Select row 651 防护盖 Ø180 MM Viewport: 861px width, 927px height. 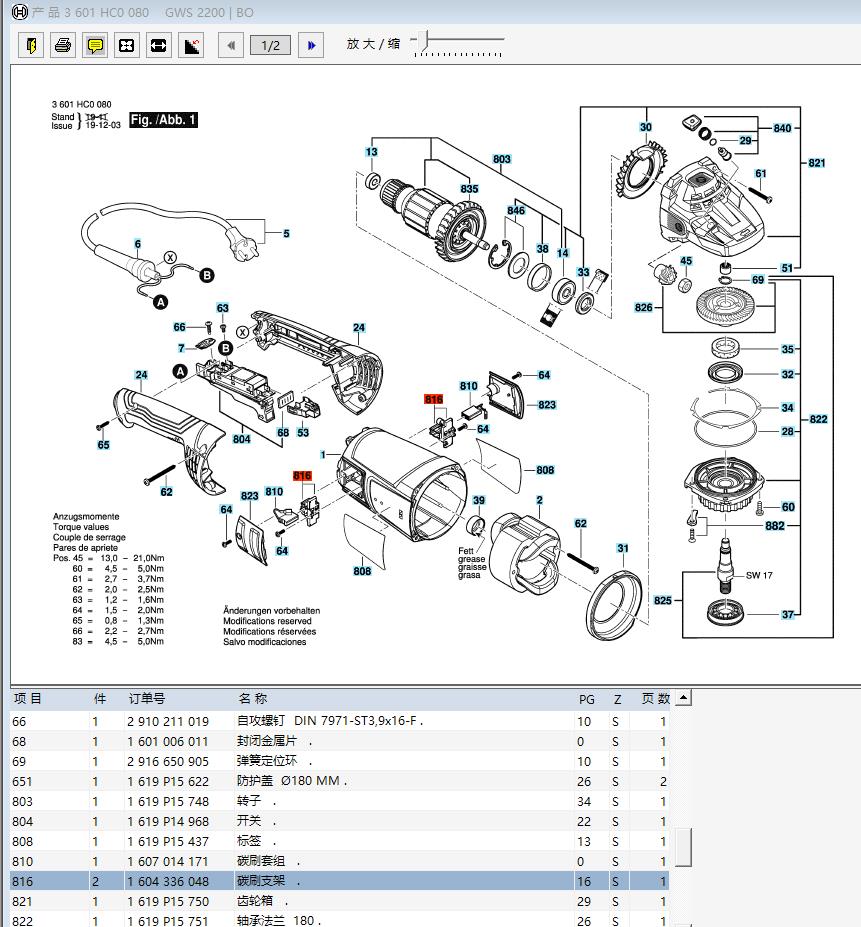pos(339,782)
